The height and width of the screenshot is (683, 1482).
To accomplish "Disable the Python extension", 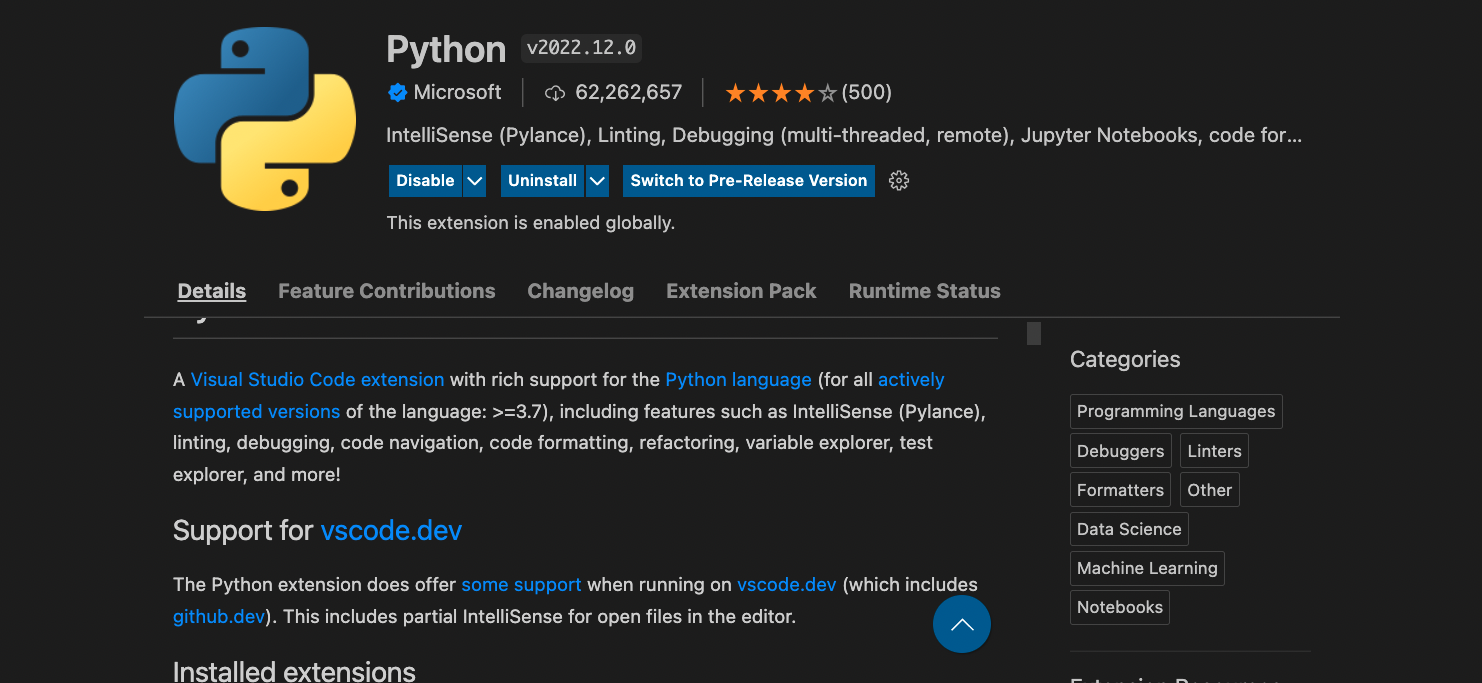I will 425,181.
